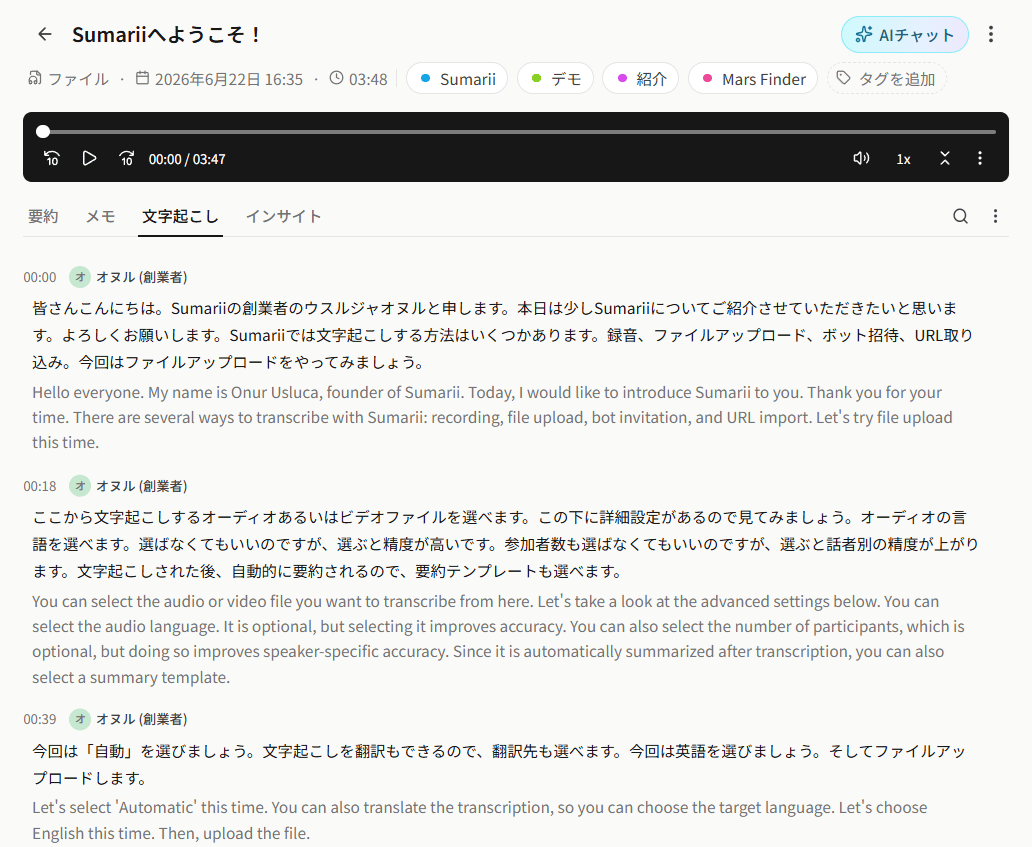Click タグを追加 to add a tag
Image resolution: width=1032 pixels, height=847 pixels.
pyautogui.click(x=887, y=79)
